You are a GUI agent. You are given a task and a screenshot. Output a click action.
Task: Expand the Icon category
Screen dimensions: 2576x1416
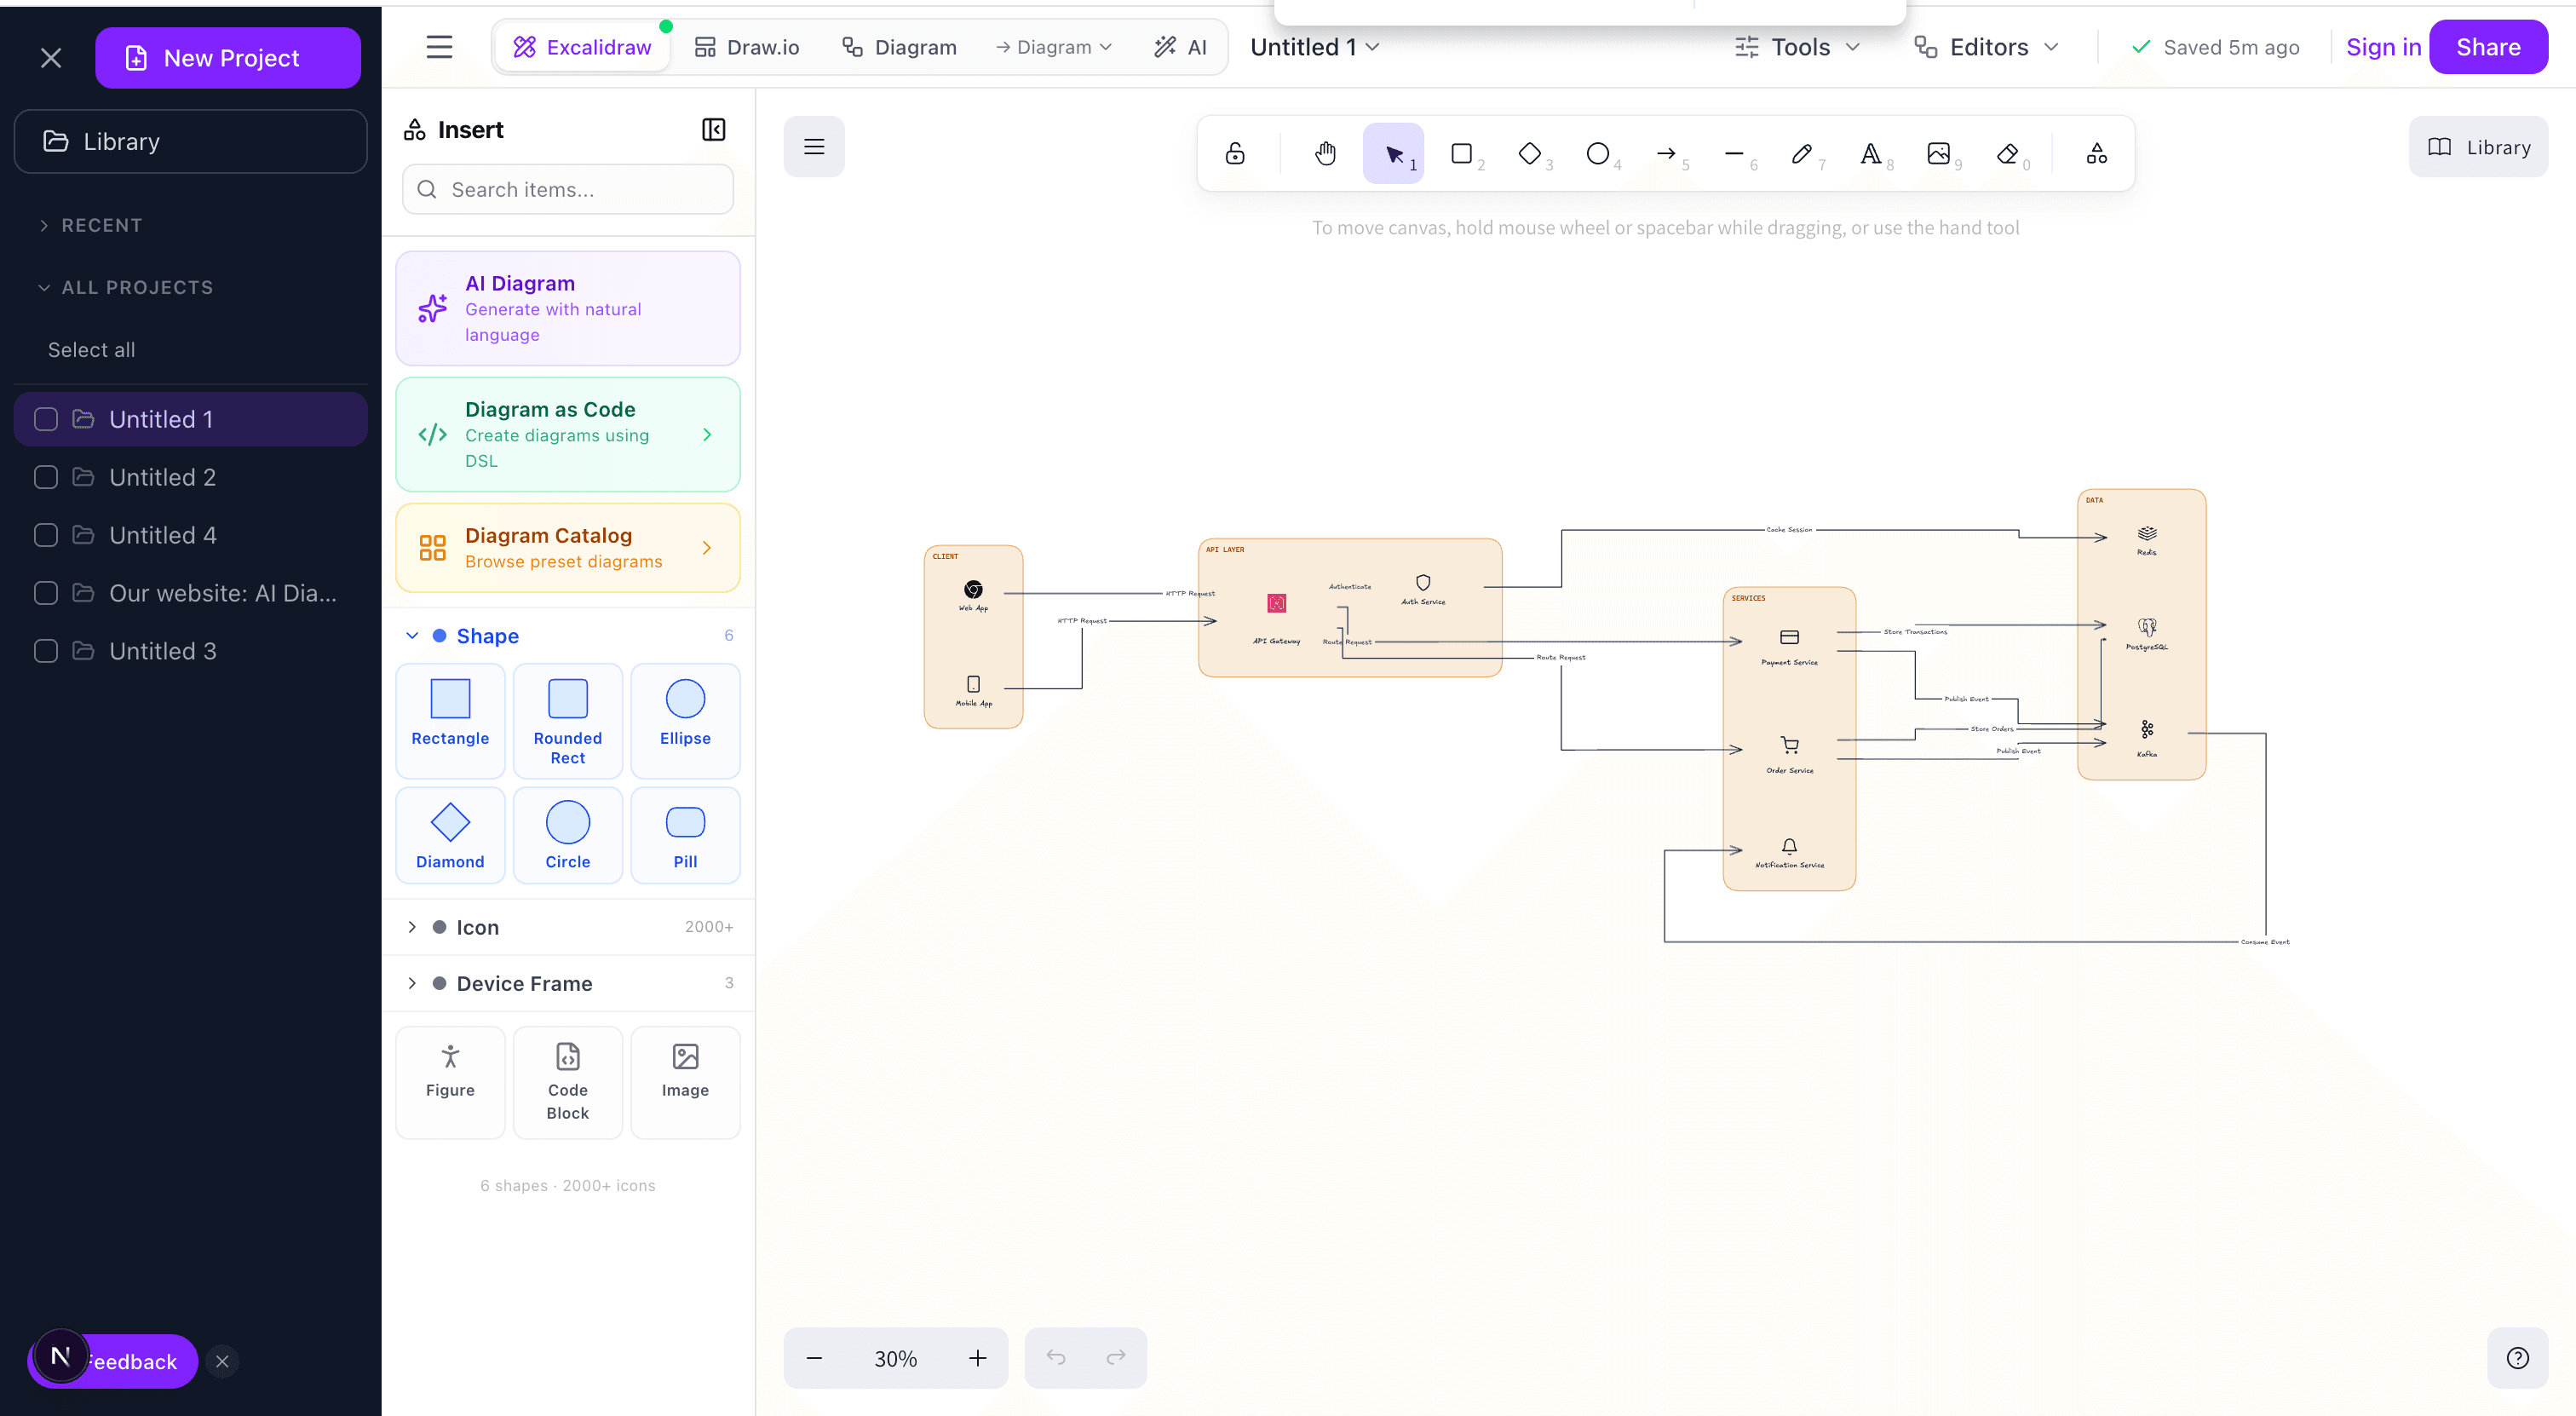(x=568, y=927)
